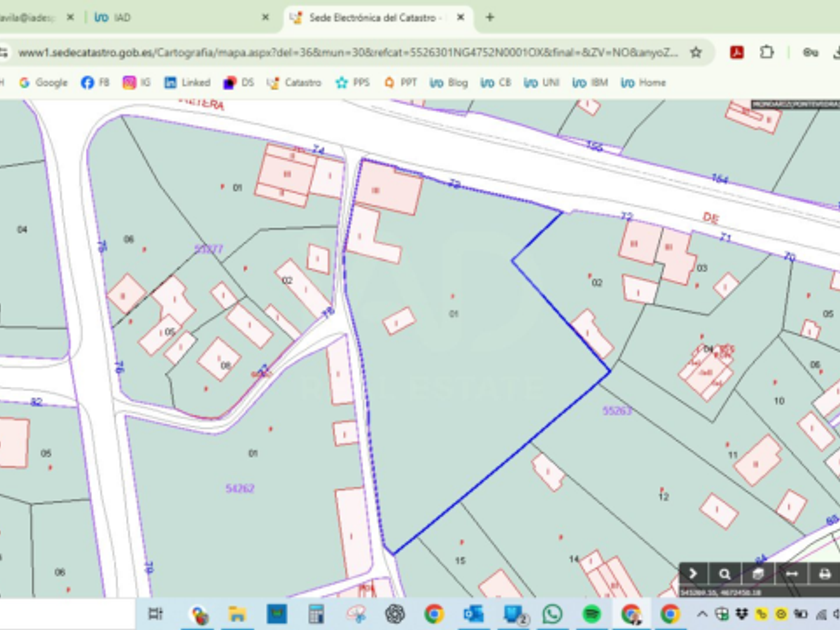Select the measure distance tool
The image size is (840, 630).
(x=791, y=574)
